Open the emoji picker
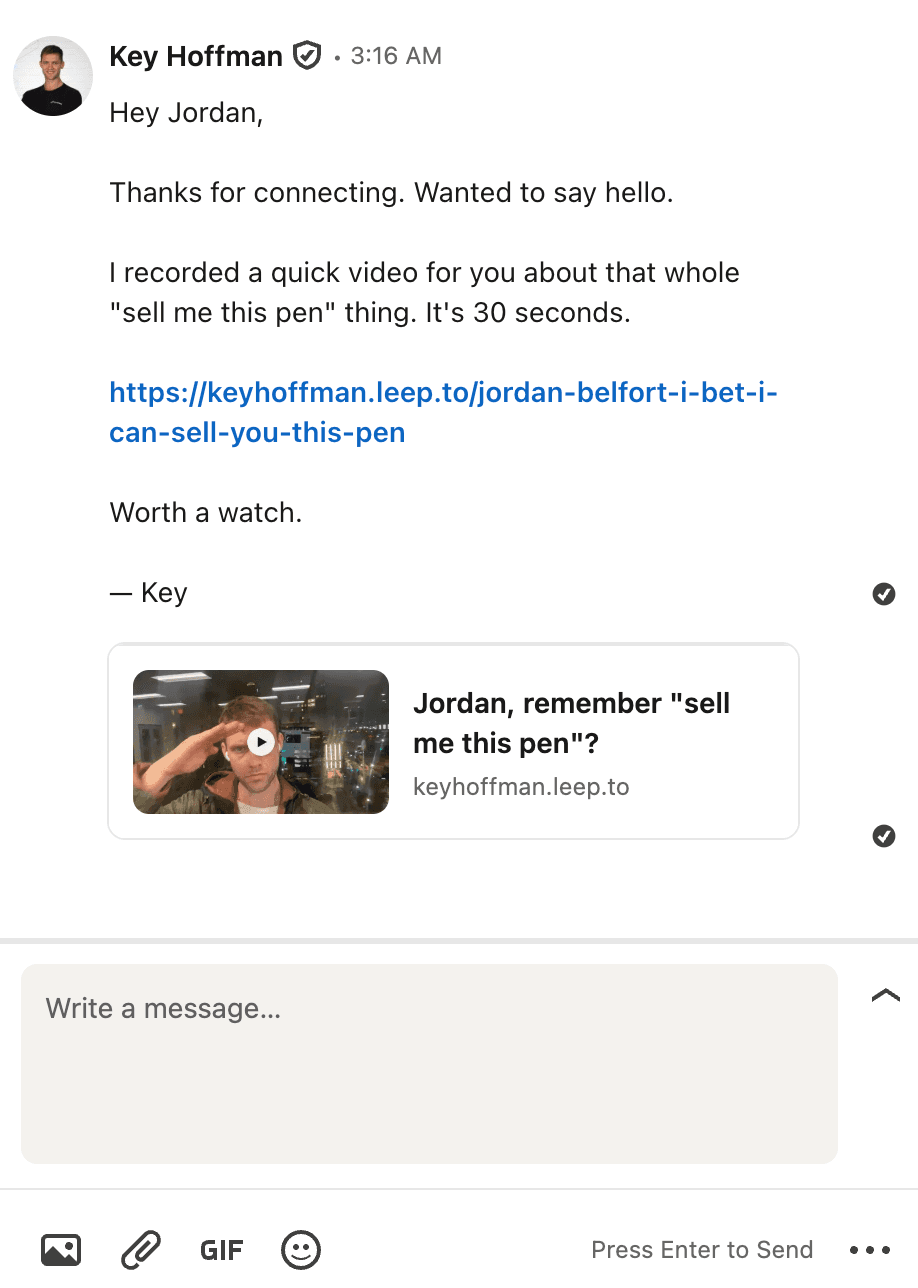 (x=300, y=1249)
